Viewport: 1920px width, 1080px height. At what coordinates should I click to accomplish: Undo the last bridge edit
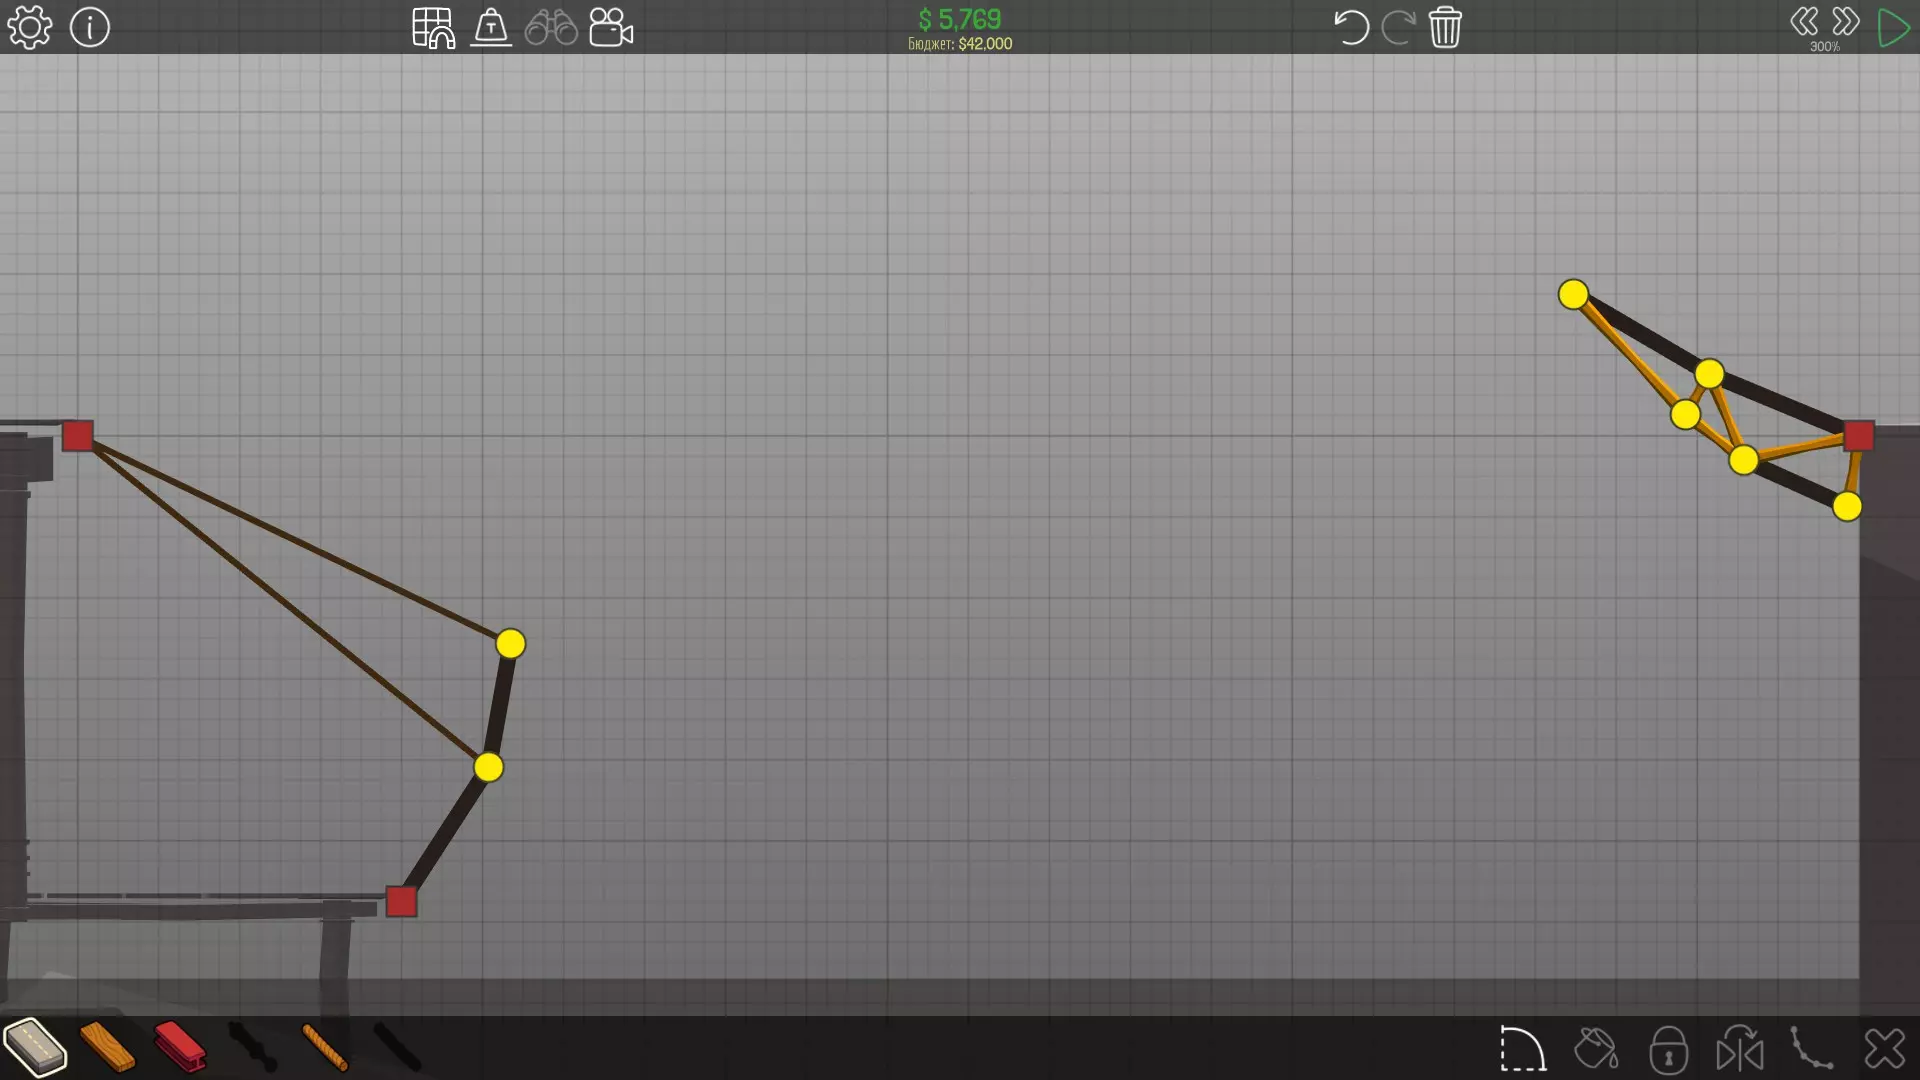click(1351, 27)
